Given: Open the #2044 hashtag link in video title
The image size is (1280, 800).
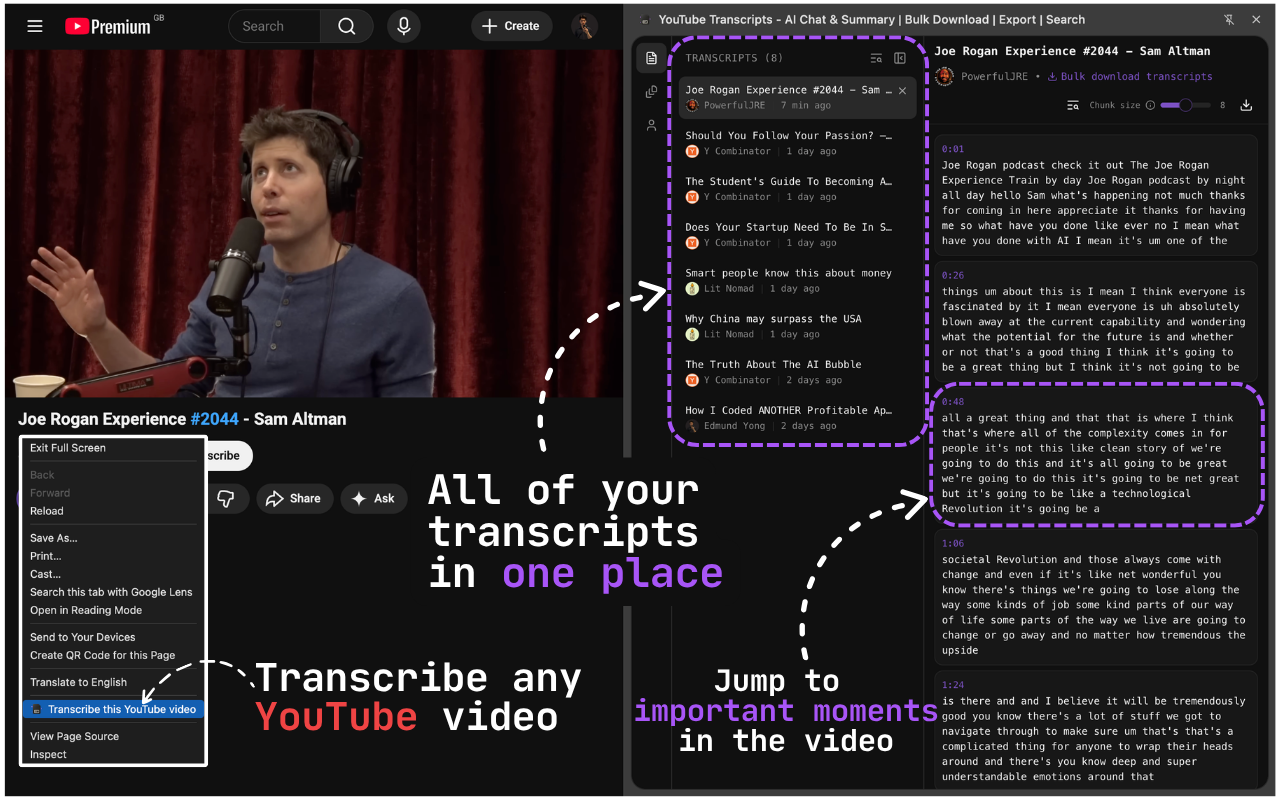Looking at the screenshot, I should tap(215, 419).
